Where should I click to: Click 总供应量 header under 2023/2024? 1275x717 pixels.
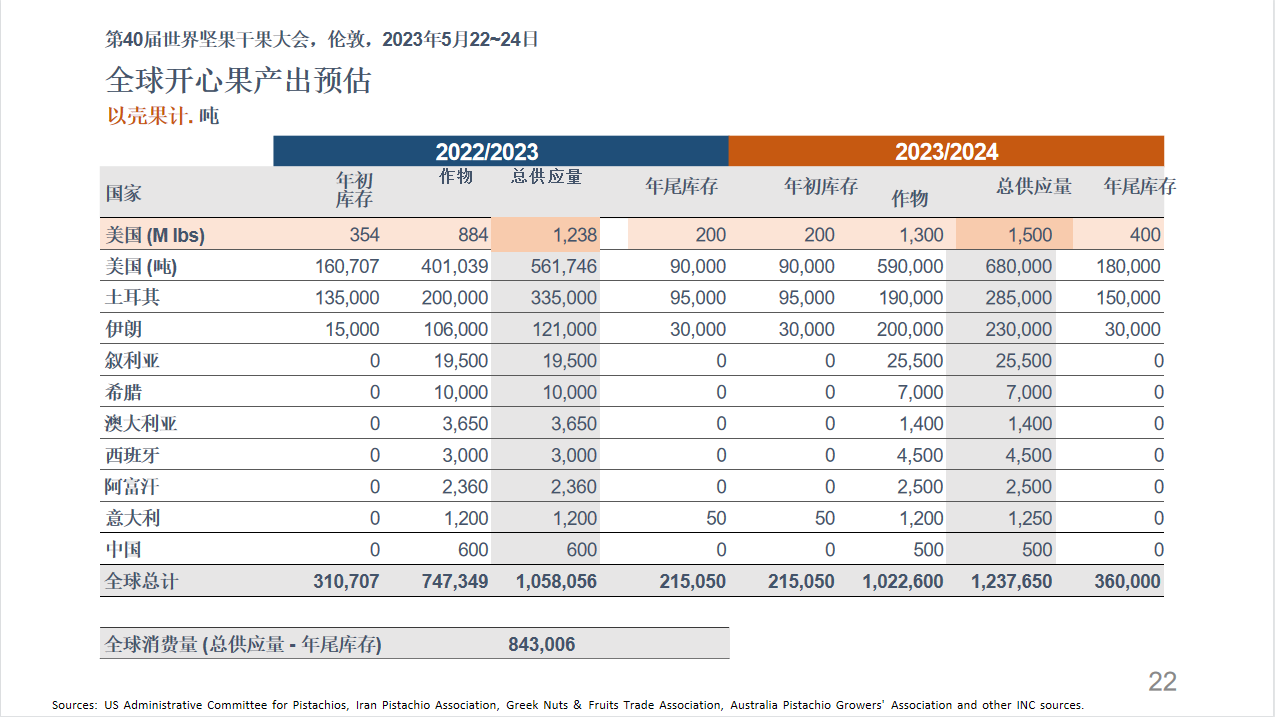(x=1034, y=187)
